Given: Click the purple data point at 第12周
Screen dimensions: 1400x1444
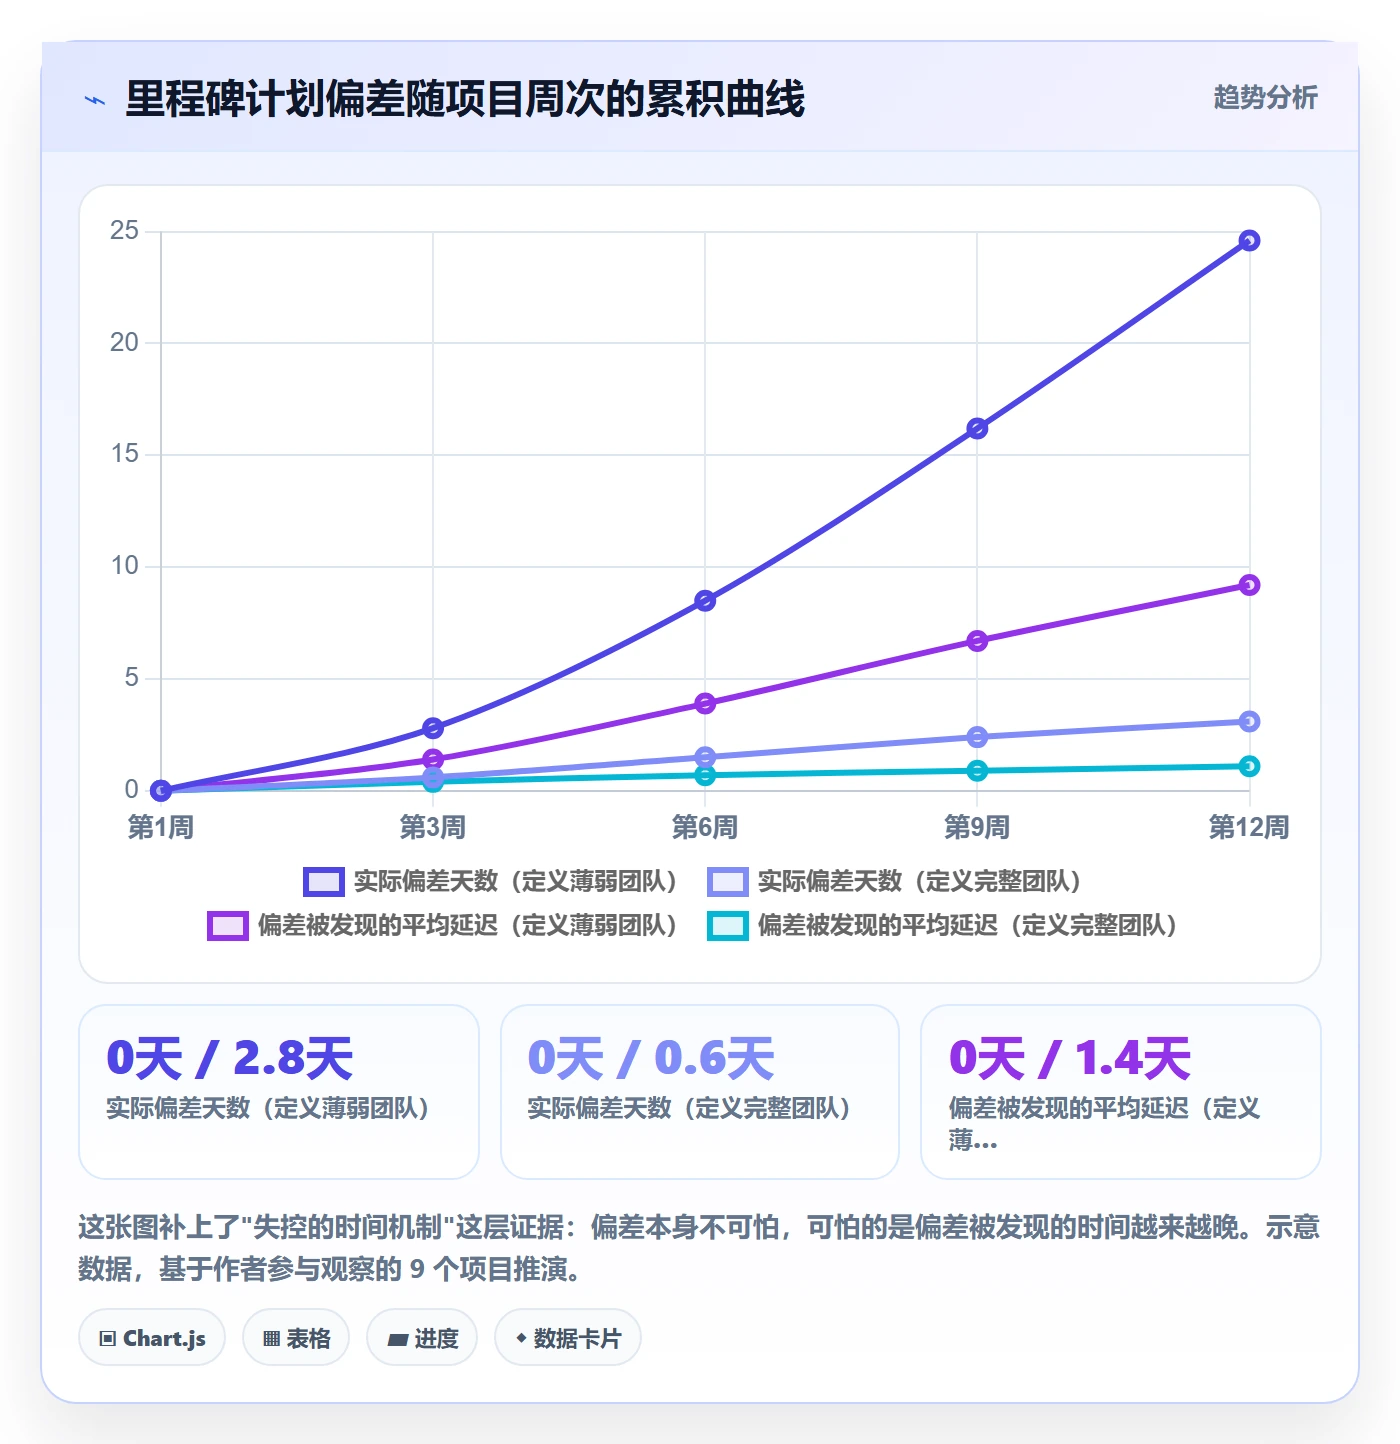Looking at the screenshot, I should (1249, 585).
